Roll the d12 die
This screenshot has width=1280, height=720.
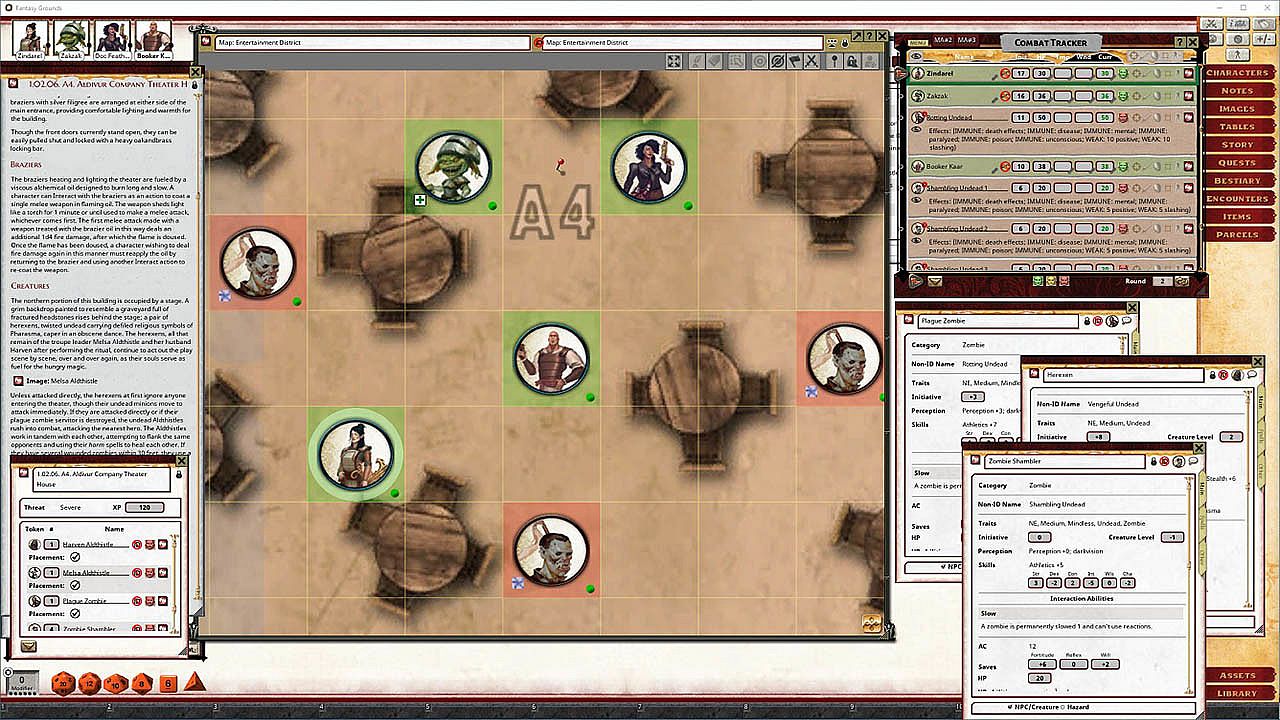(x=90, y=684)
